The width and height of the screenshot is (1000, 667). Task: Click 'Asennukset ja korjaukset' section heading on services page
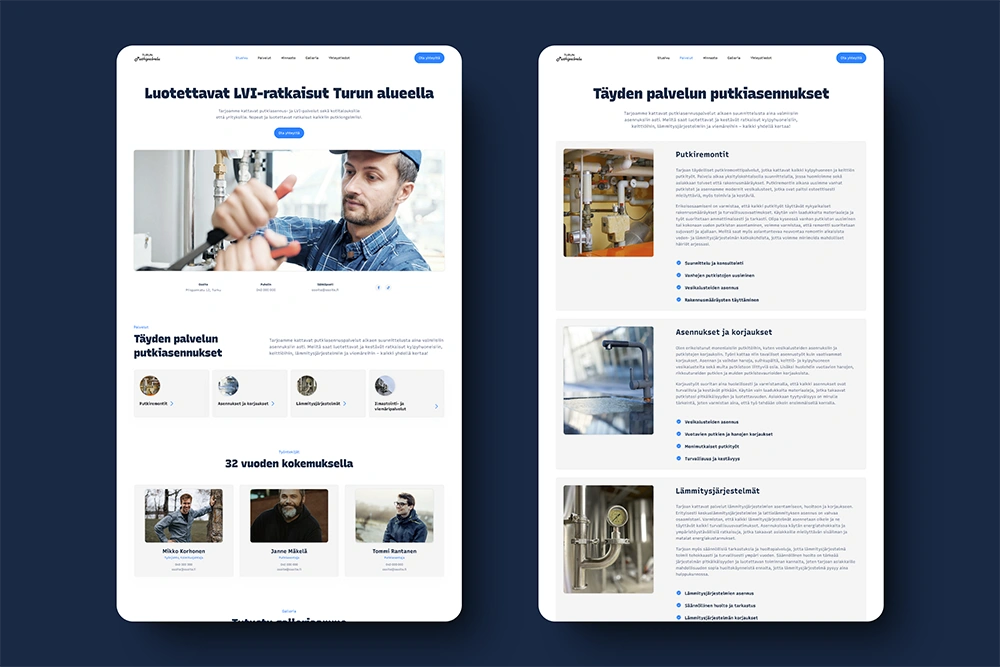tap(724, 332)
